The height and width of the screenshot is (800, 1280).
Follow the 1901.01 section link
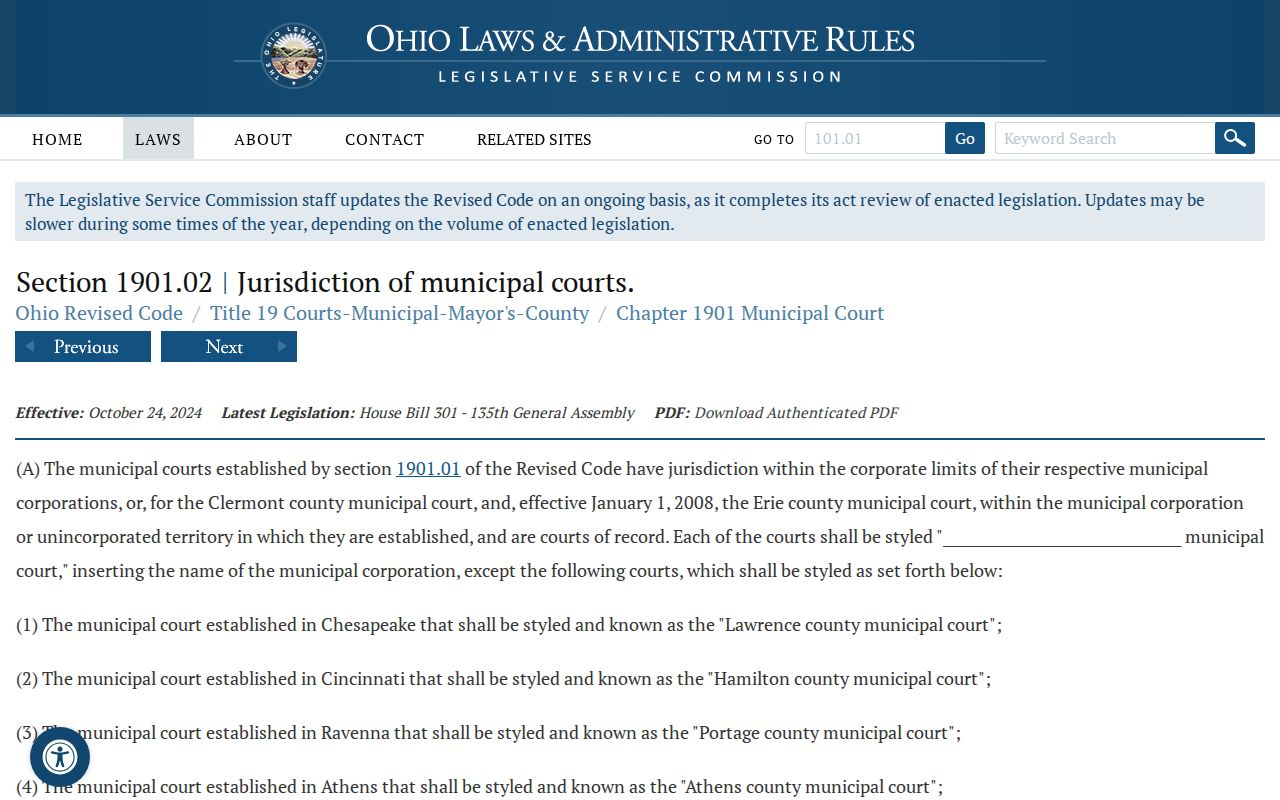[x=428, y=468]
